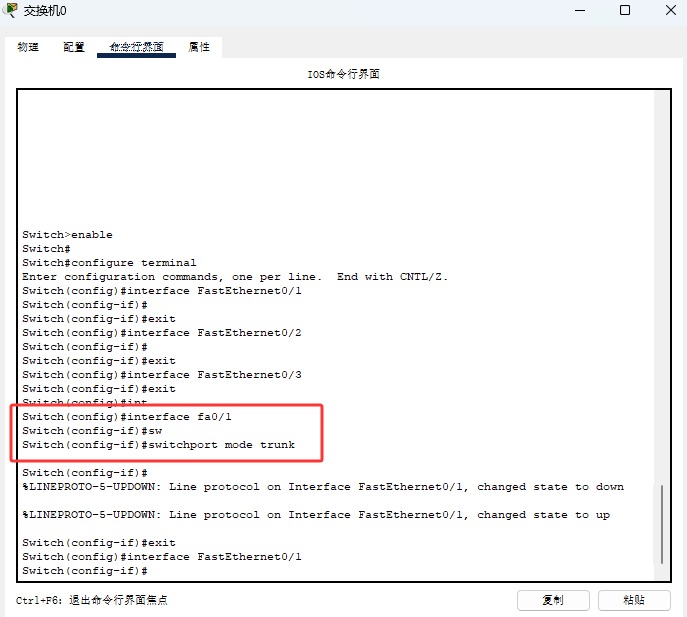Click the Packet Tracer switch icon in title bar
The width and height of the screenshot is (687, 617).
11,10
